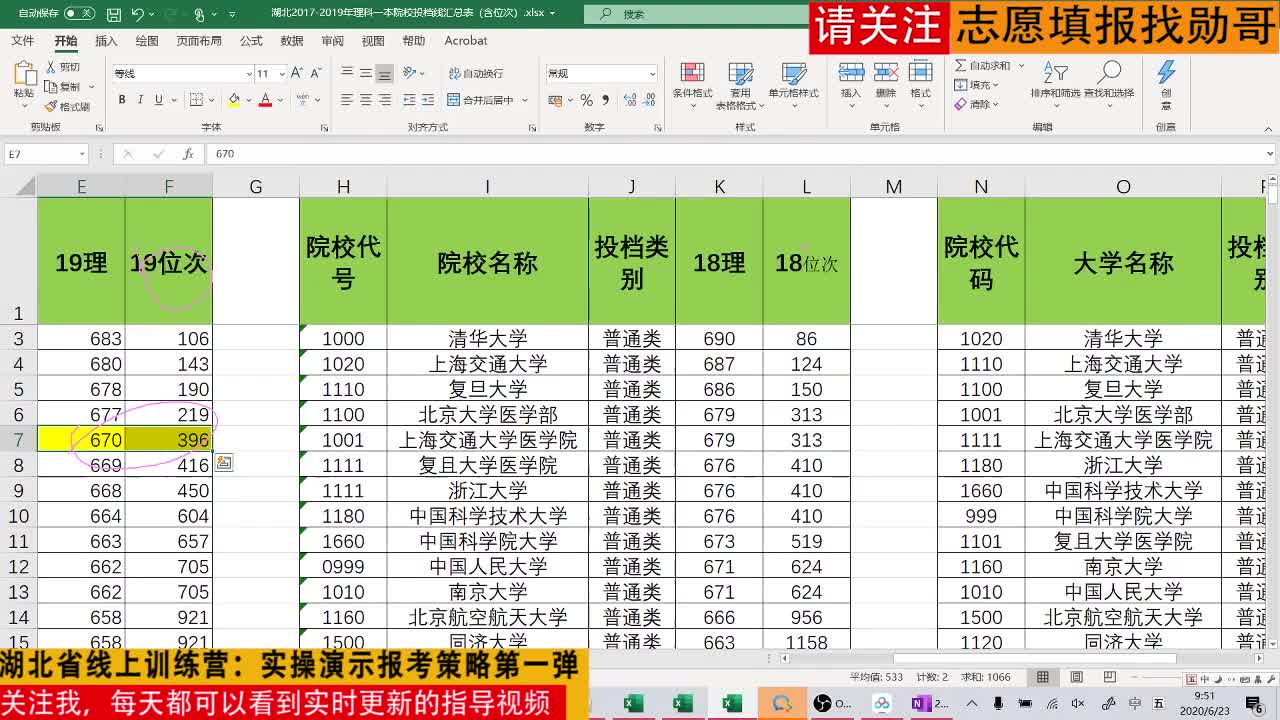The height and width of the screenshot is (720, 1280).
Task: Click the Insert Function fx icon
Action: click(x=188, y=154)
